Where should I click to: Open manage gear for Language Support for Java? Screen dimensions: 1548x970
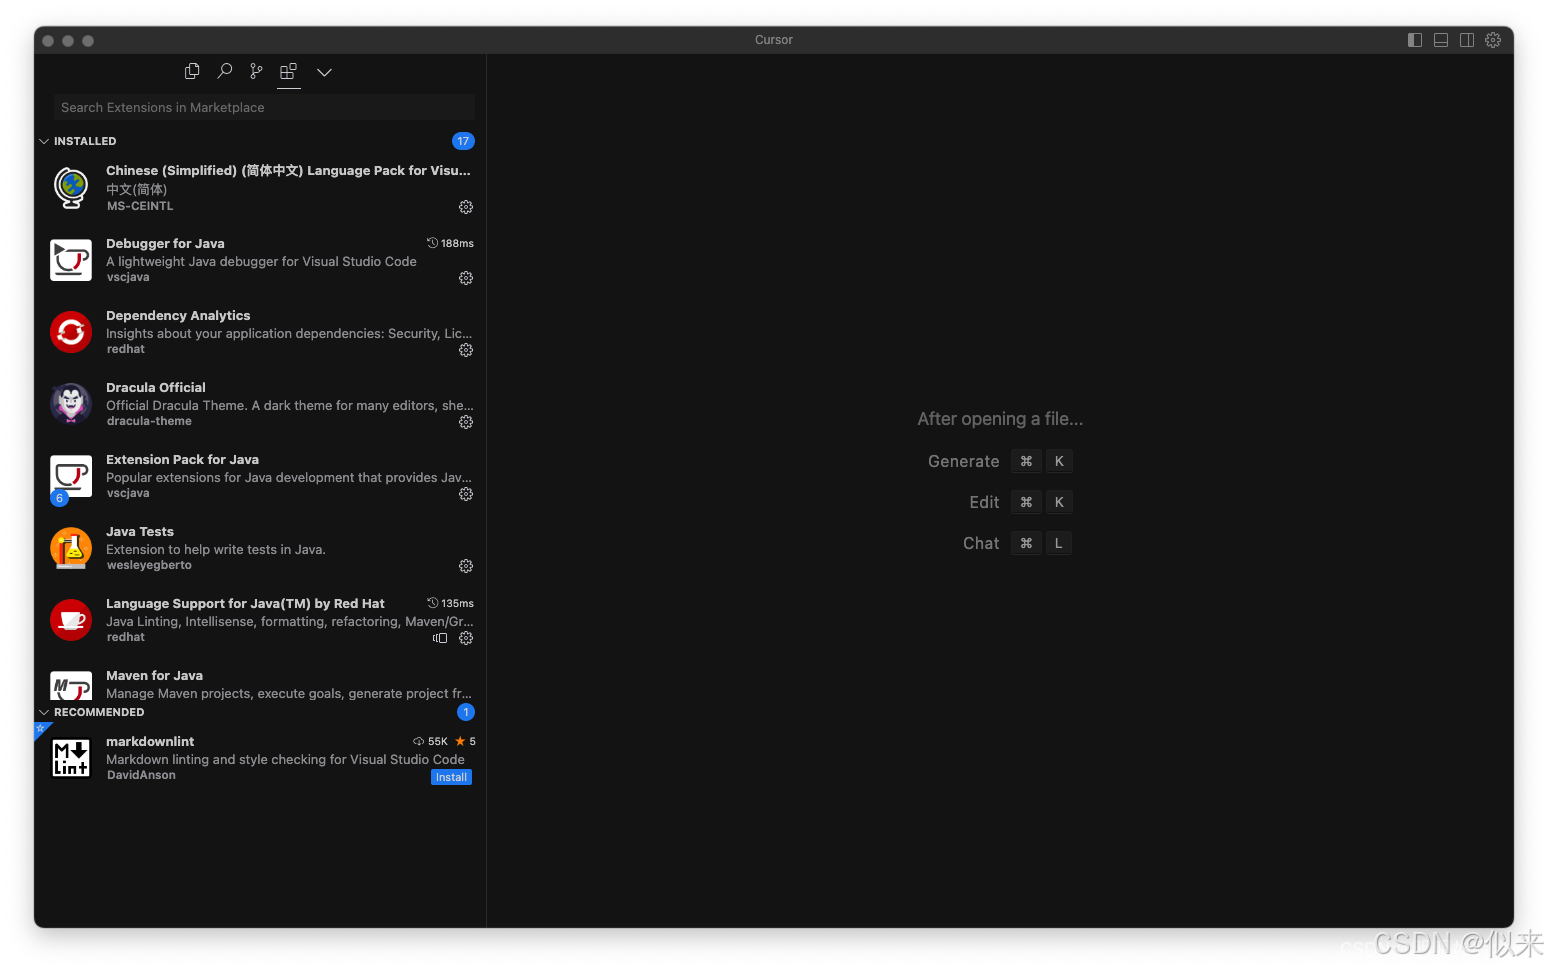pyautogui.click(x=466, y=638)
